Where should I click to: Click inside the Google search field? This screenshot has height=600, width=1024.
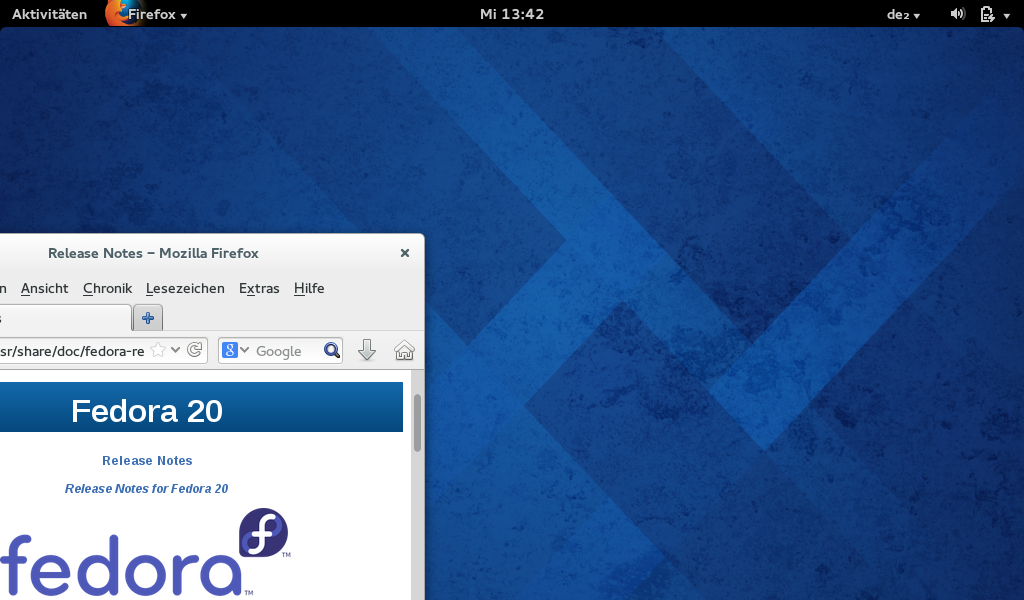[x=285, y=351]
